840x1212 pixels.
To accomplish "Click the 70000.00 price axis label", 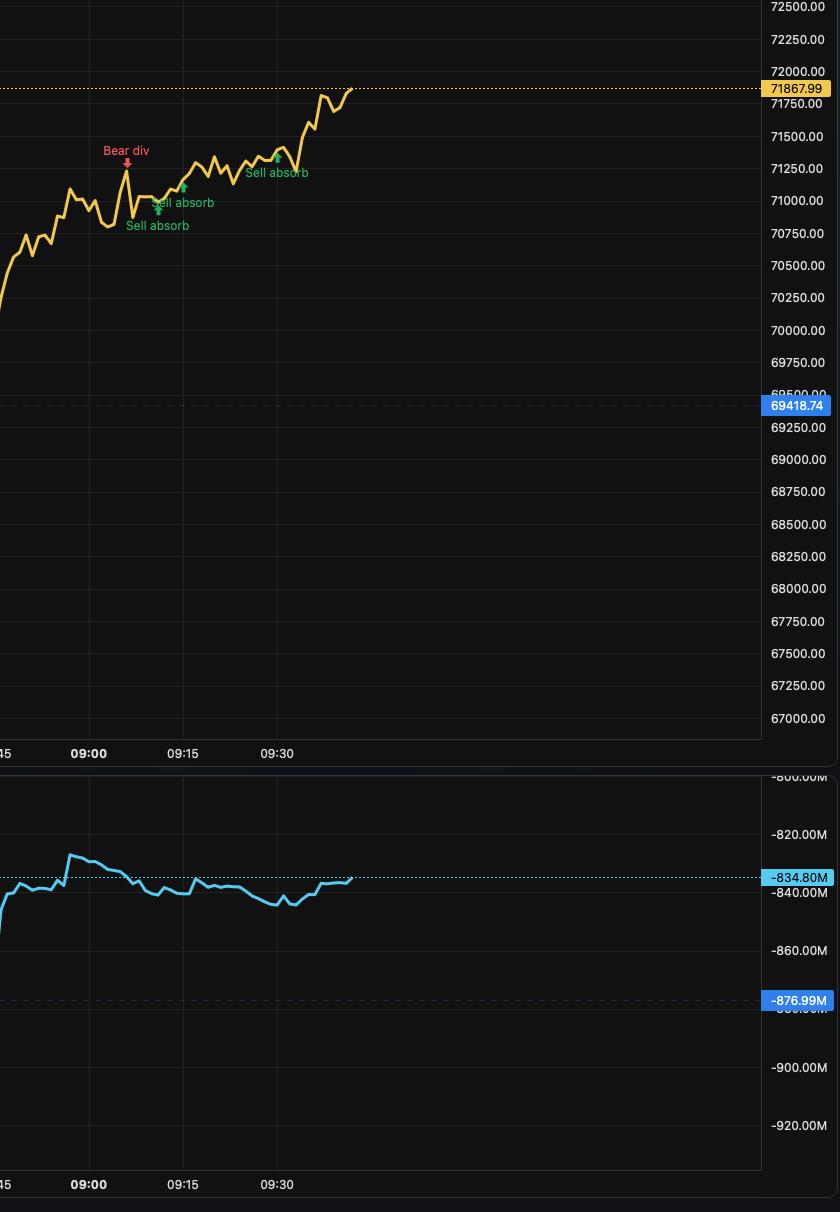I will [798, 330].
